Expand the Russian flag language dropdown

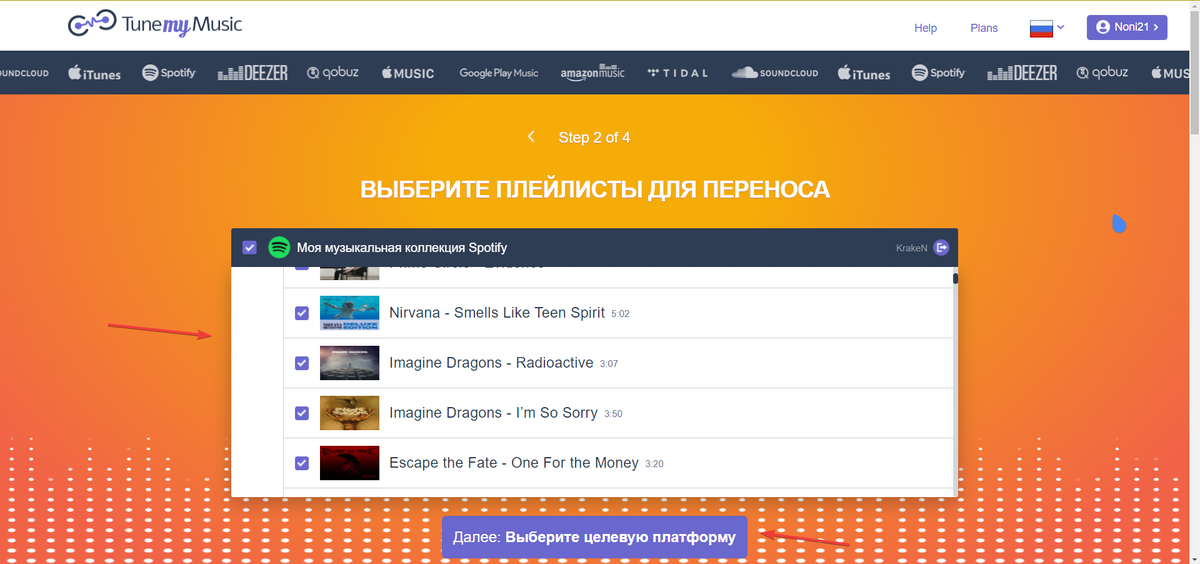(1047, 27)
